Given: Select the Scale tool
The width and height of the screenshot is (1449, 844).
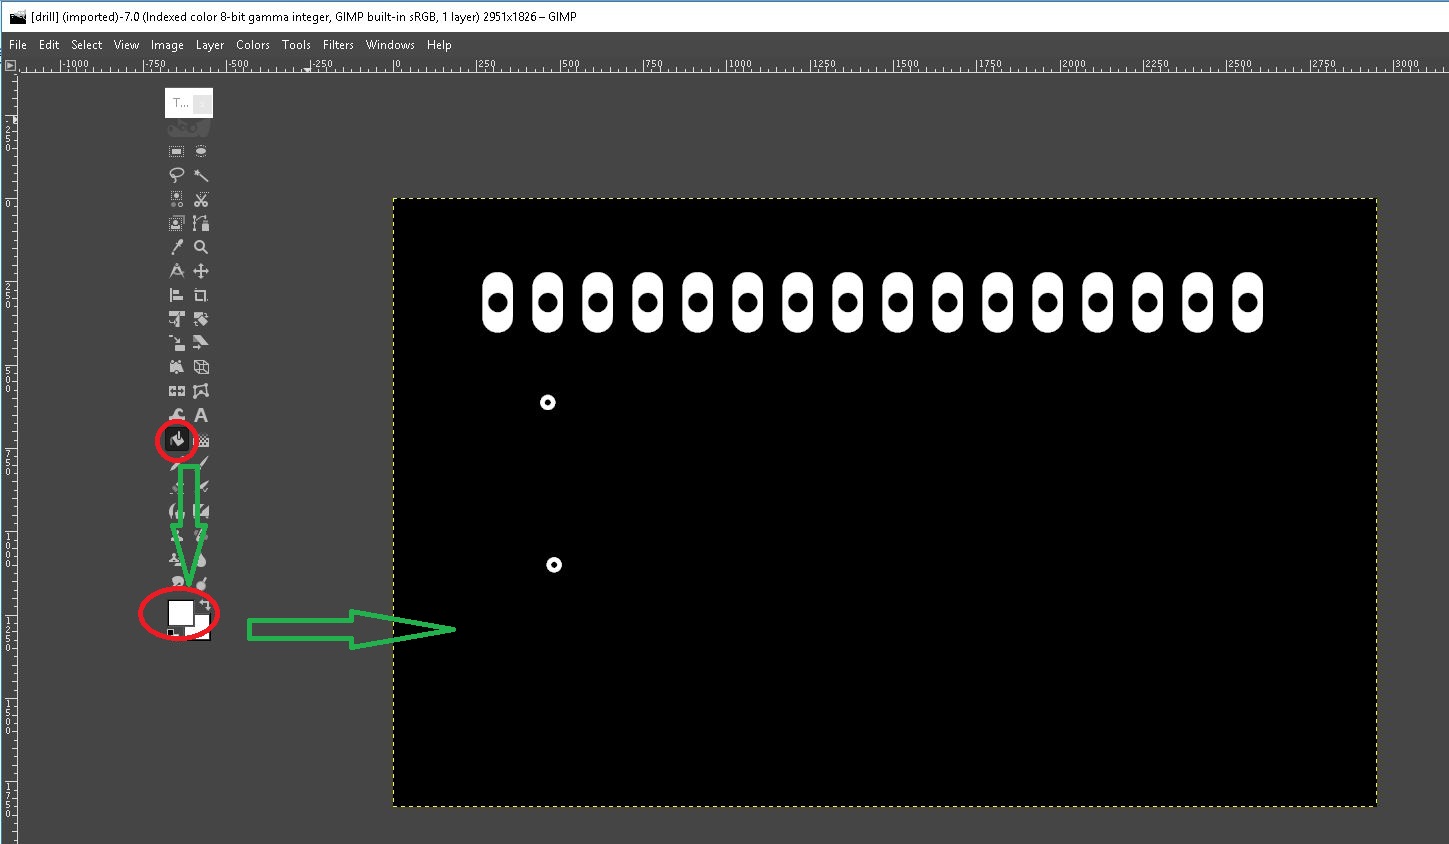Looking at the screenshot, I should coord(176,343).
